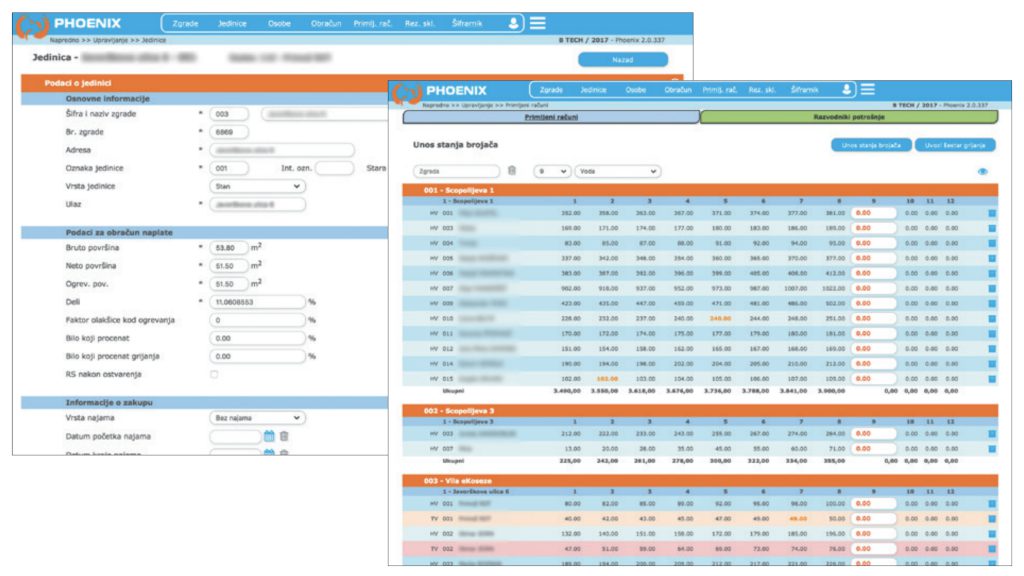Open the user profile icon in front window

tap(847, 90)
